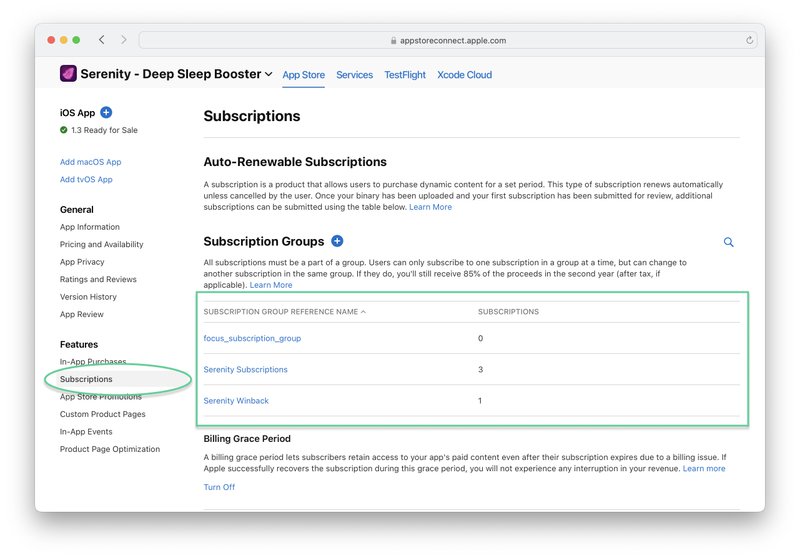
Task: Open App Review in the sidebar
Action: click(x=82, y=314)
